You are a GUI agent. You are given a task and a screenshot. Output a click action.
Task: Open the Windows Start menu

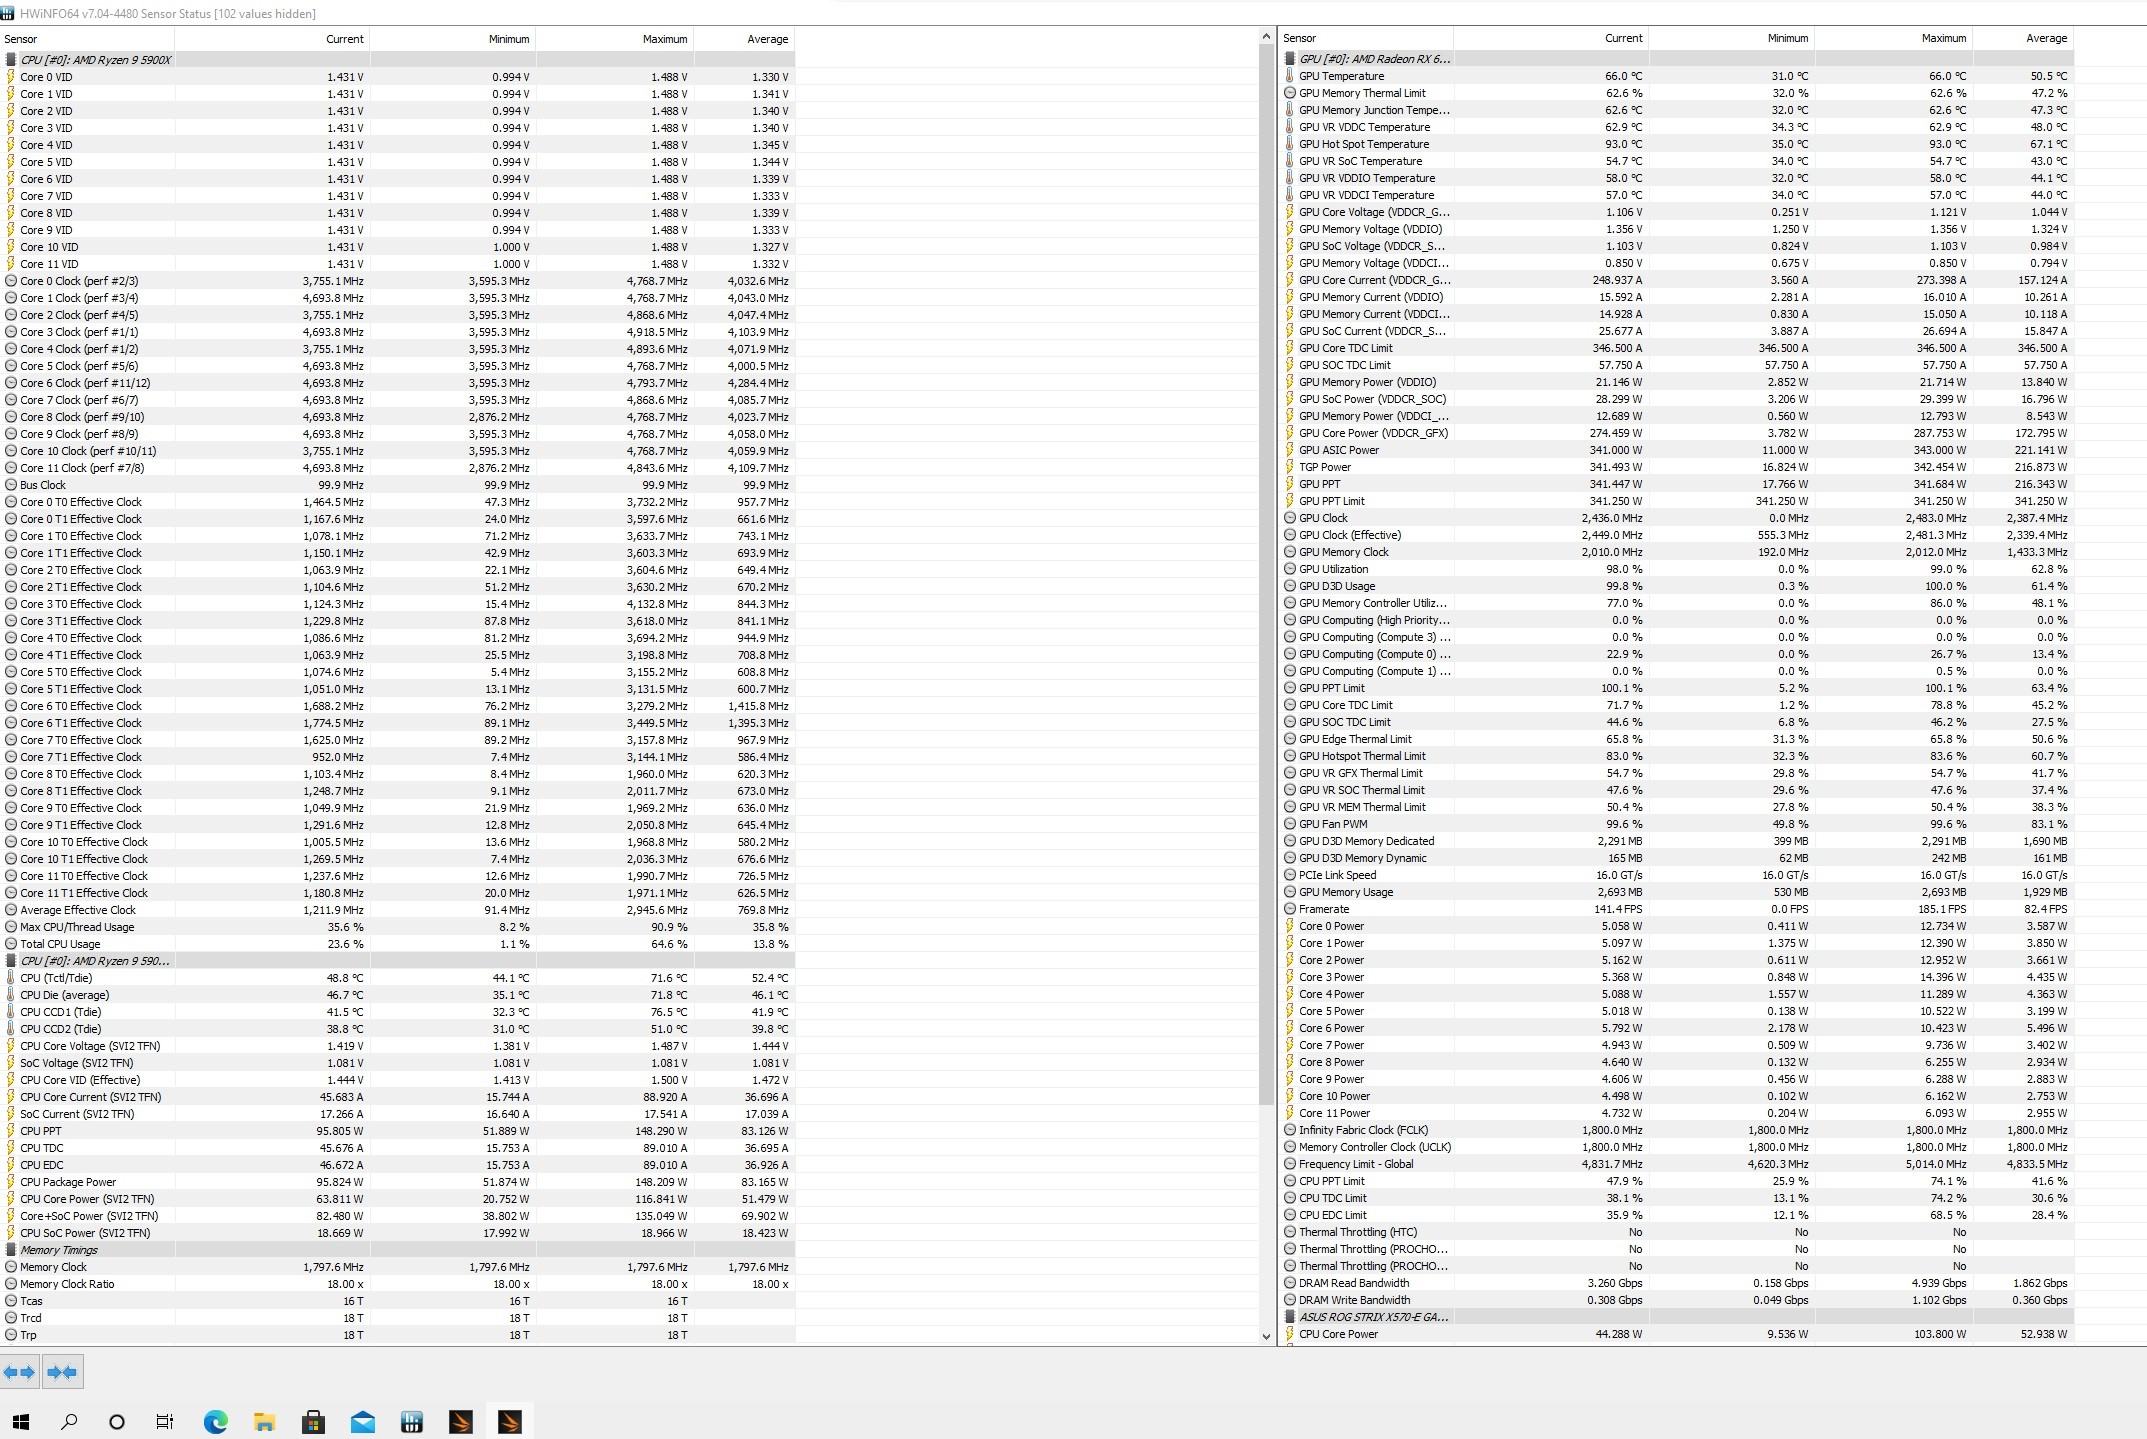pos(21,1422)
